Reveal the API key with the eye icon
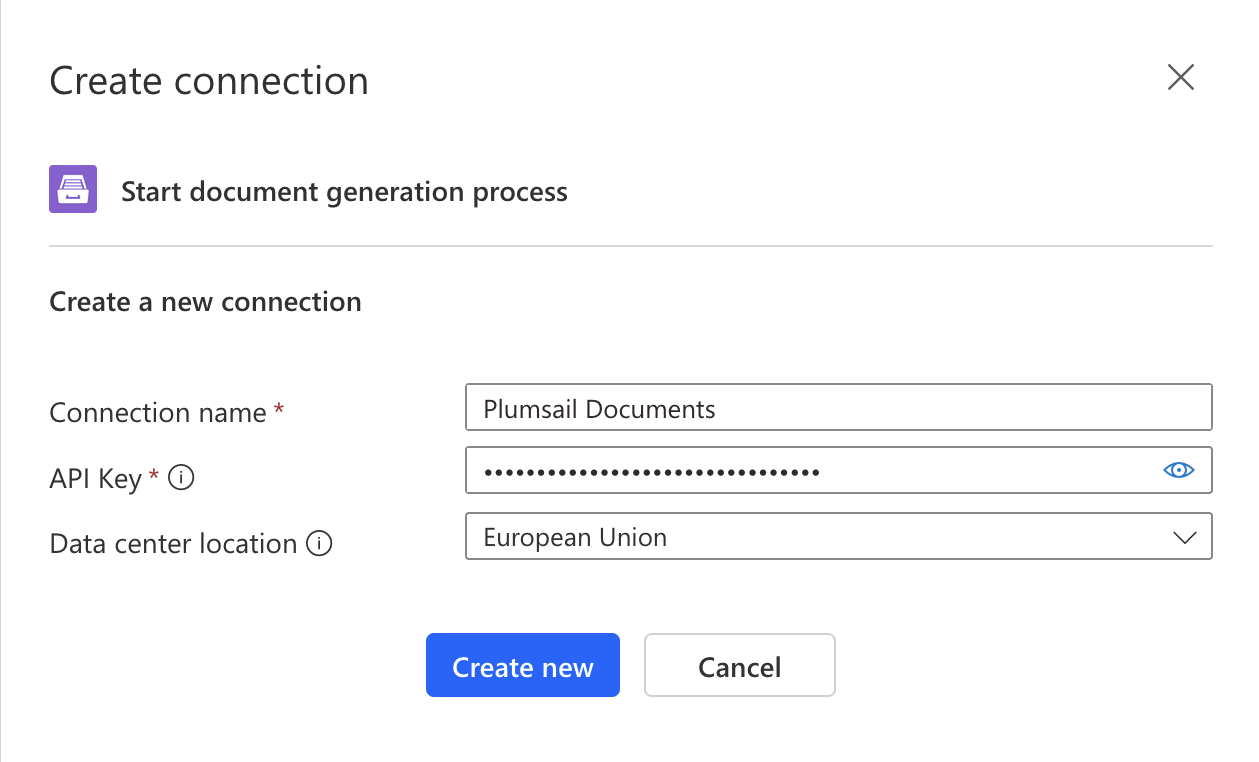The width and height of the screenshot is (1259, 762). [1179, 470]
